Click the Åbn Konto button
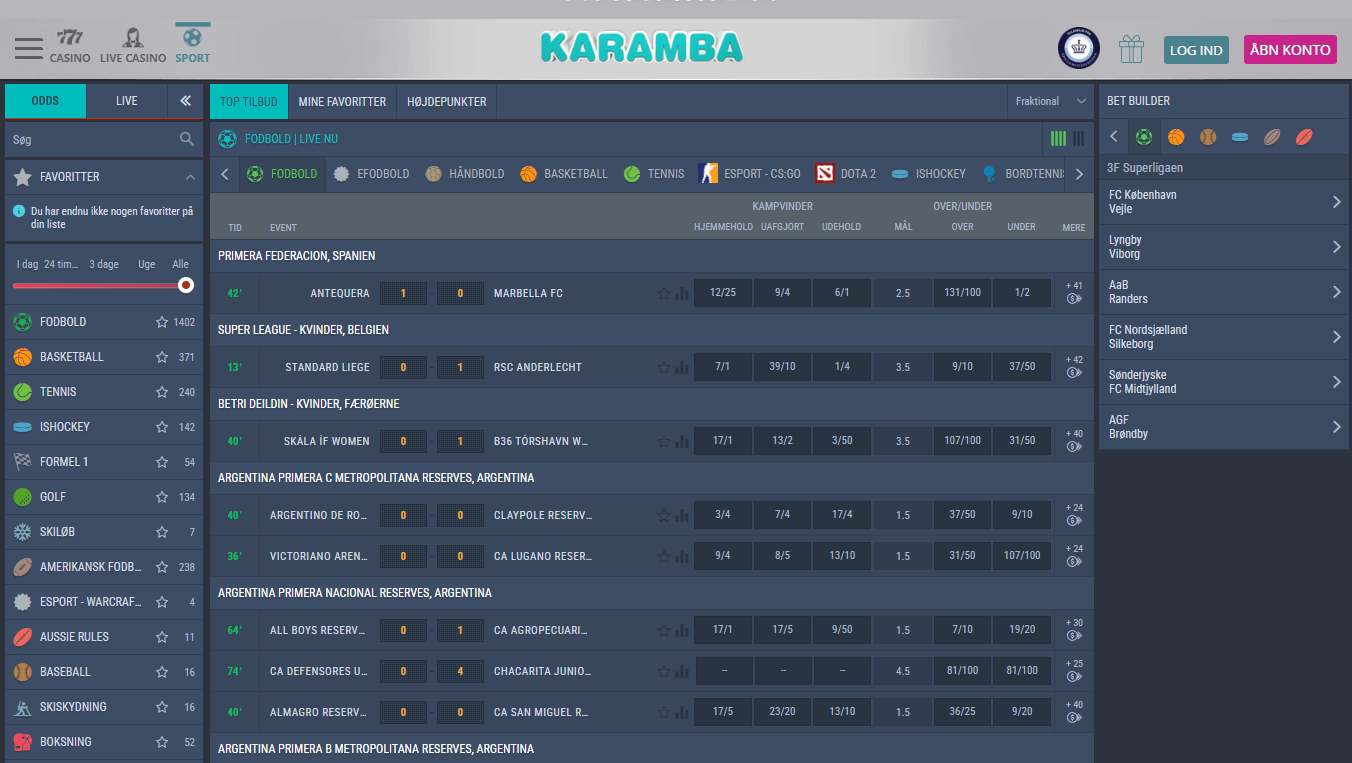Image resolution: width=1352 pixels, height=763 pixels. pyautogui.click(x=1290, y=49)
